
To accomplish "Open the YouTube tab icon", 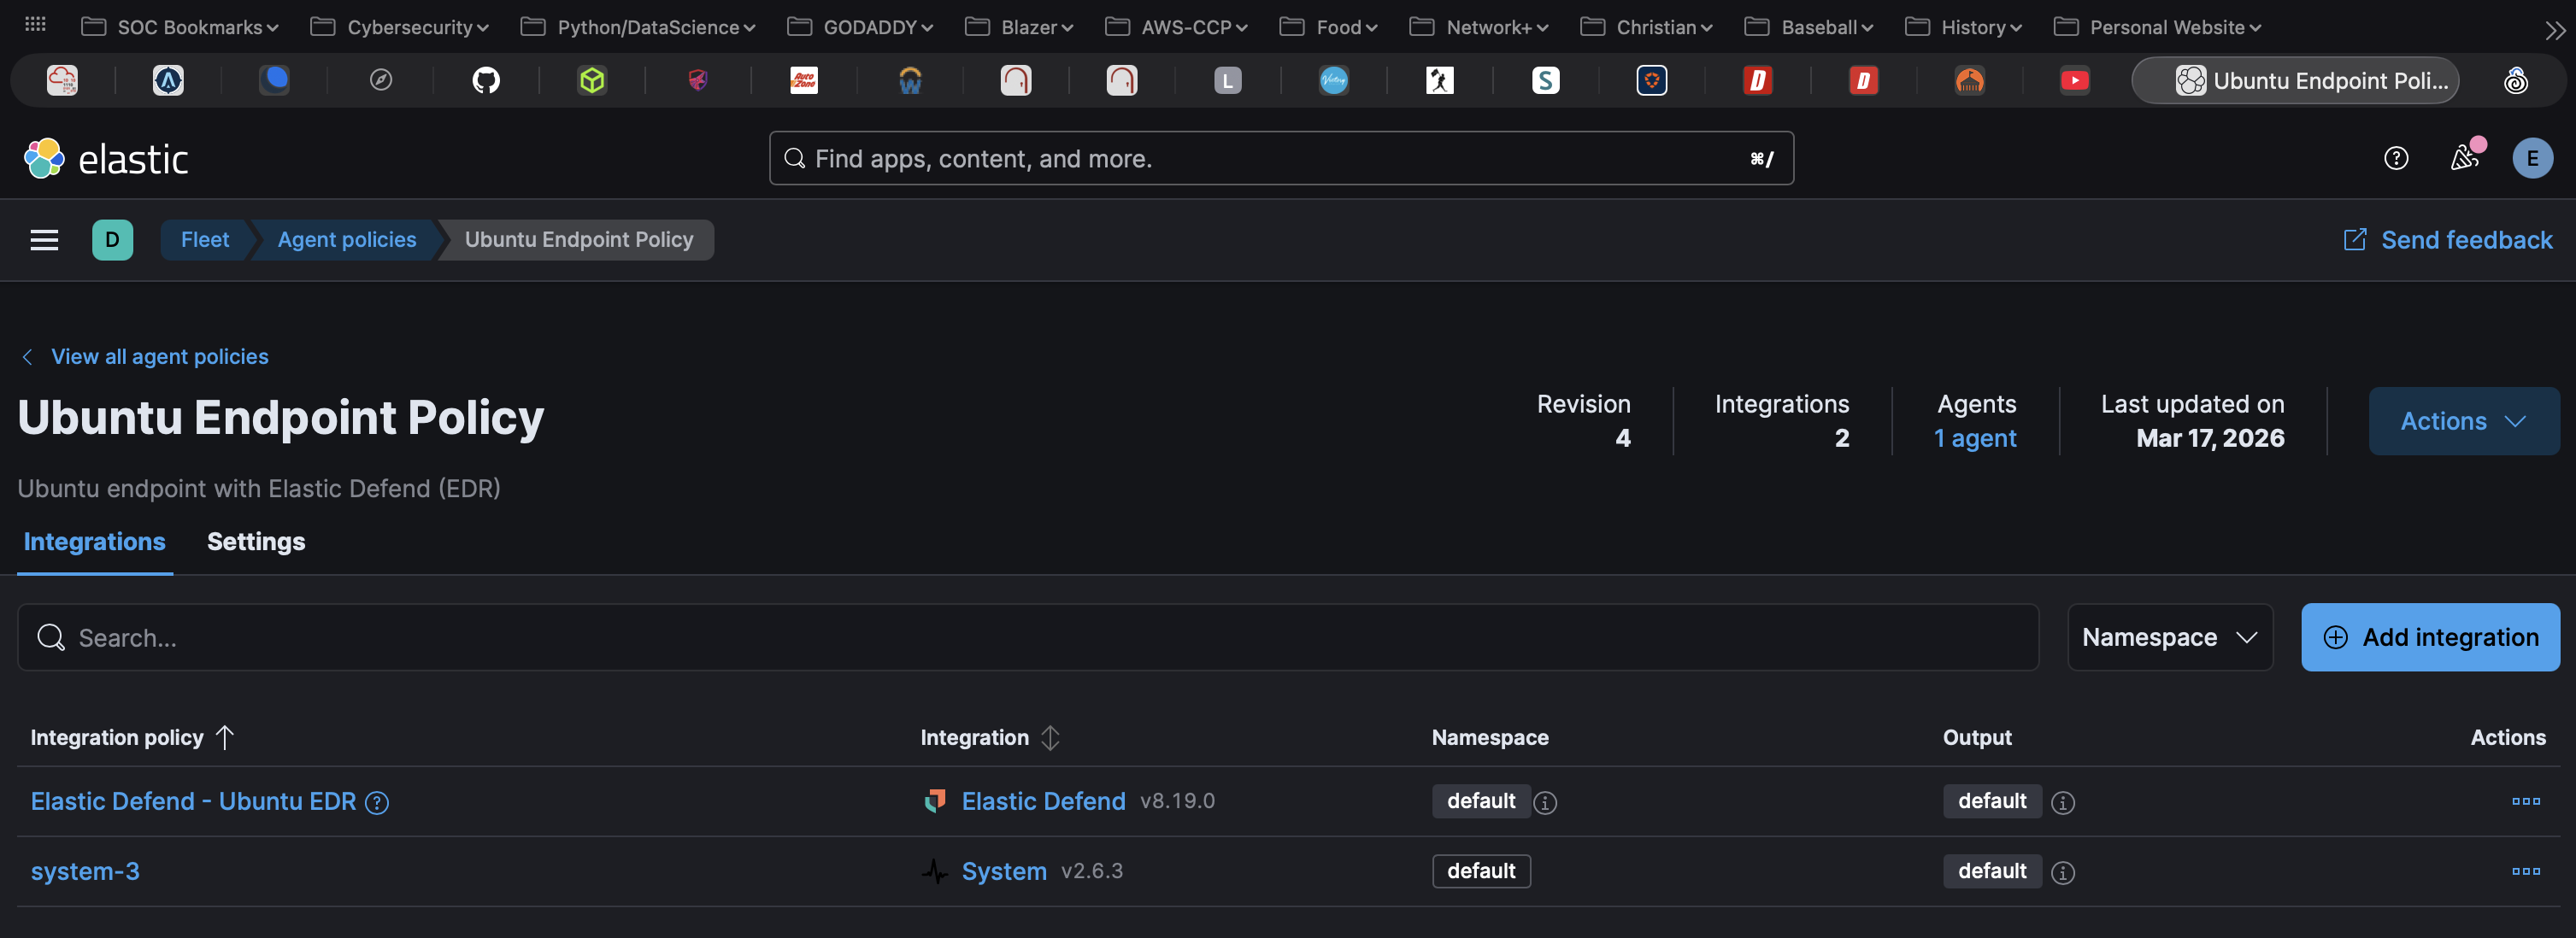I will pyautogui.click(x=2075, y=80).
